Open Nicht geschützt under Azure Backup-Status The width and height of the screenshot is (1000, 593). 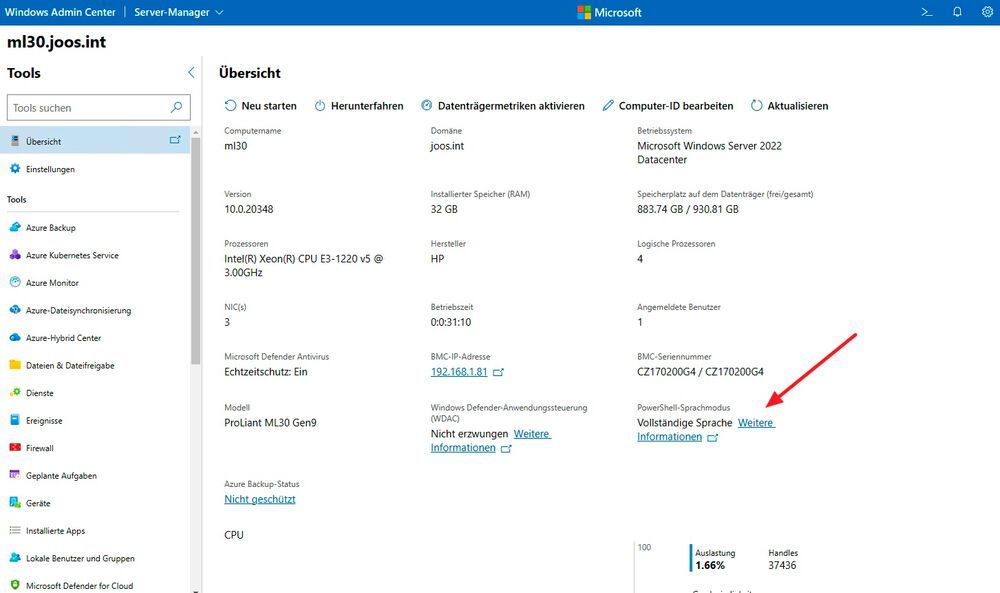(x=260, y=498)
